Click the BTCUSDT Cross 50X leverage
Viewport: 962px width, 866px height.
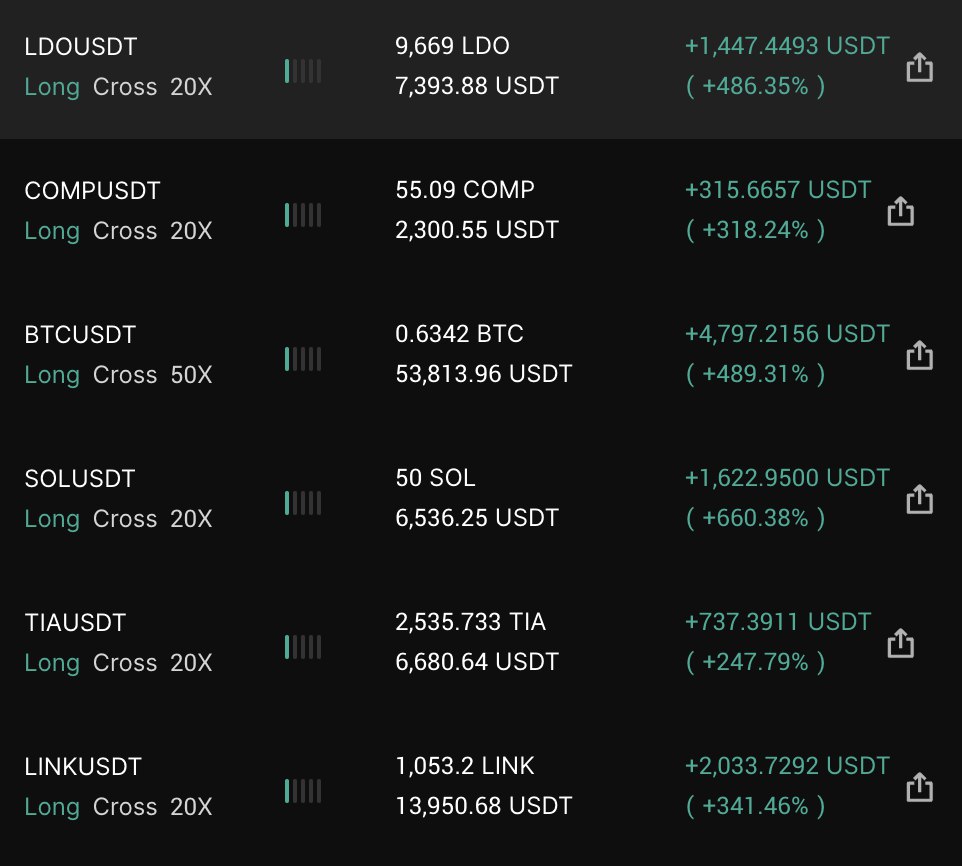pyautogui.click(x=153, y=375)
